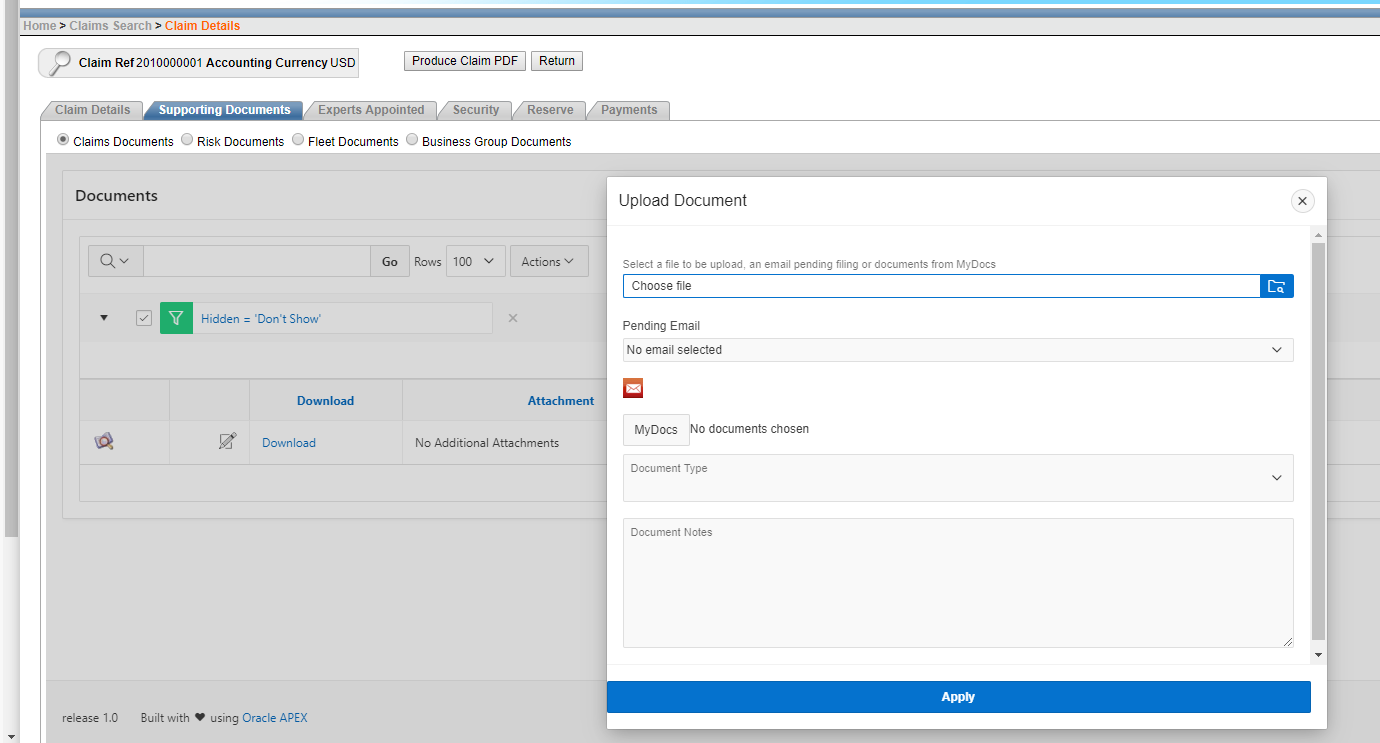Viewport: 1380px width, 743px height.
Task: Open the Rows per page dropdown
Action: click(474, 261)
